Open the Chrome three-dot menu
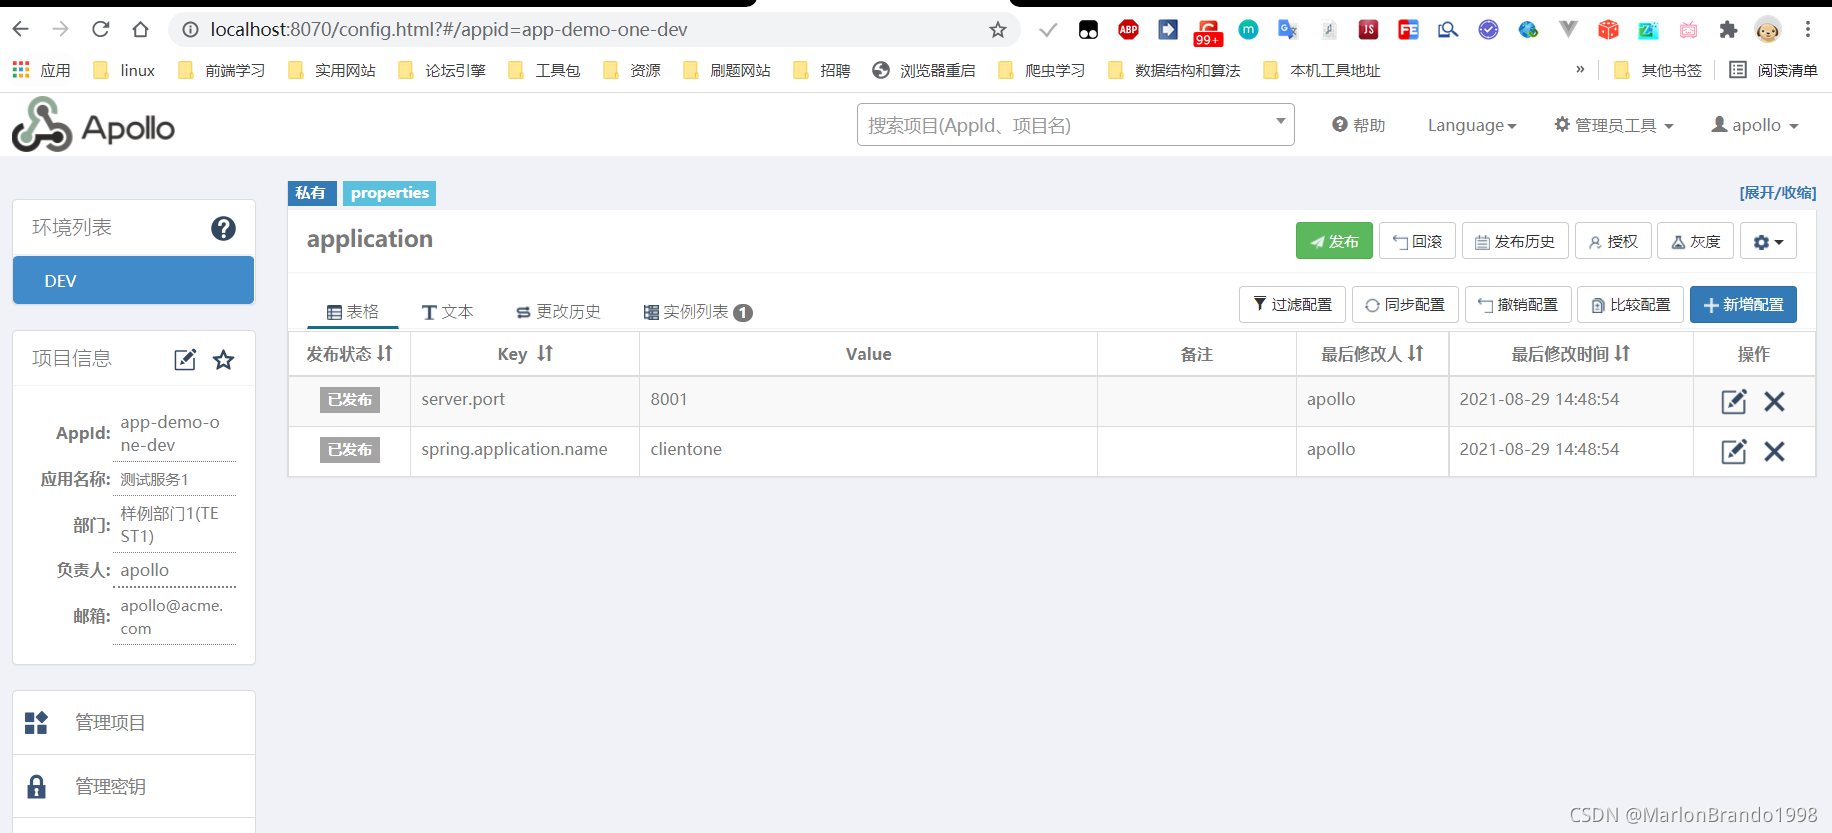The image size is (1832, 833). pyautogui.click(x=1808, y=30)
